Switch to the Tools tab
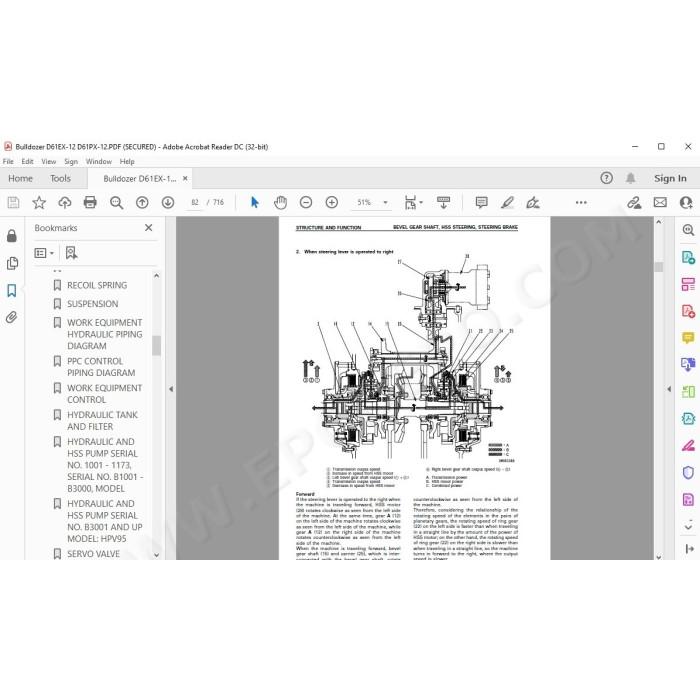700x700 pixels. [x=60, y=179]
